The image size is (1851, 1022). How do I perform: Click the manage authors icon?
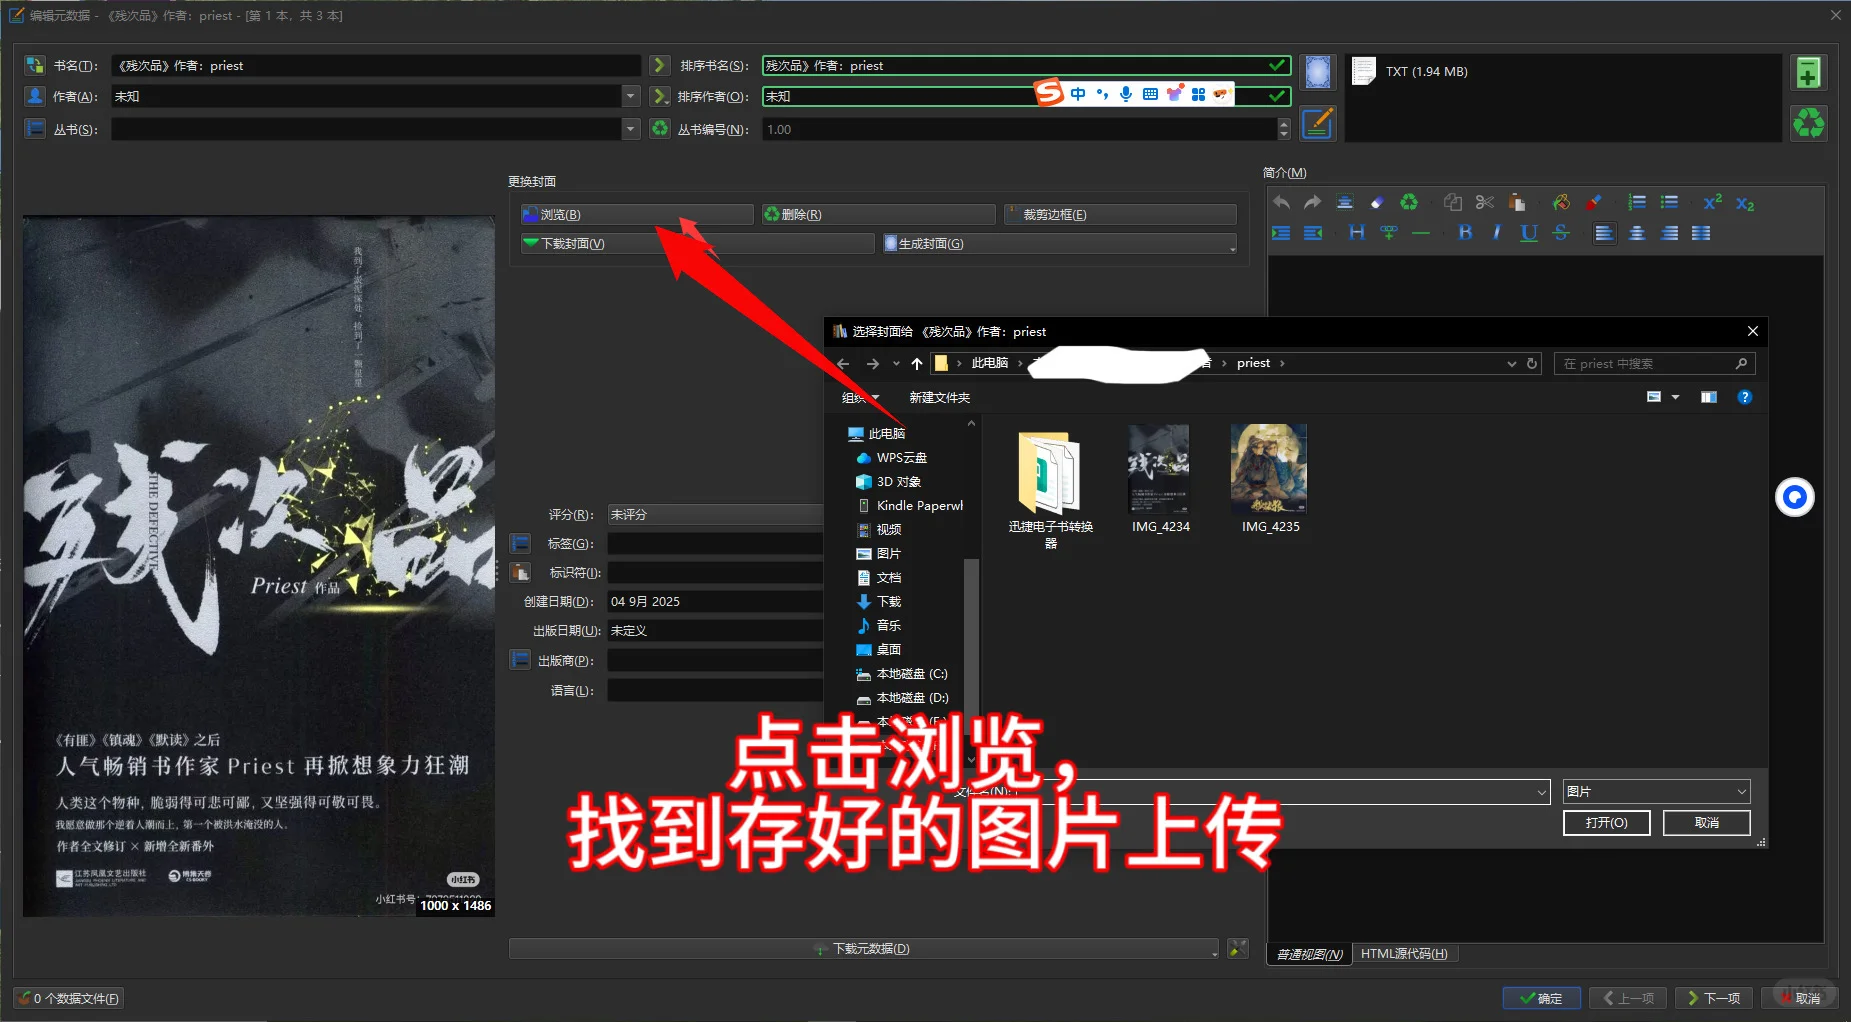(x=35, y=96)
